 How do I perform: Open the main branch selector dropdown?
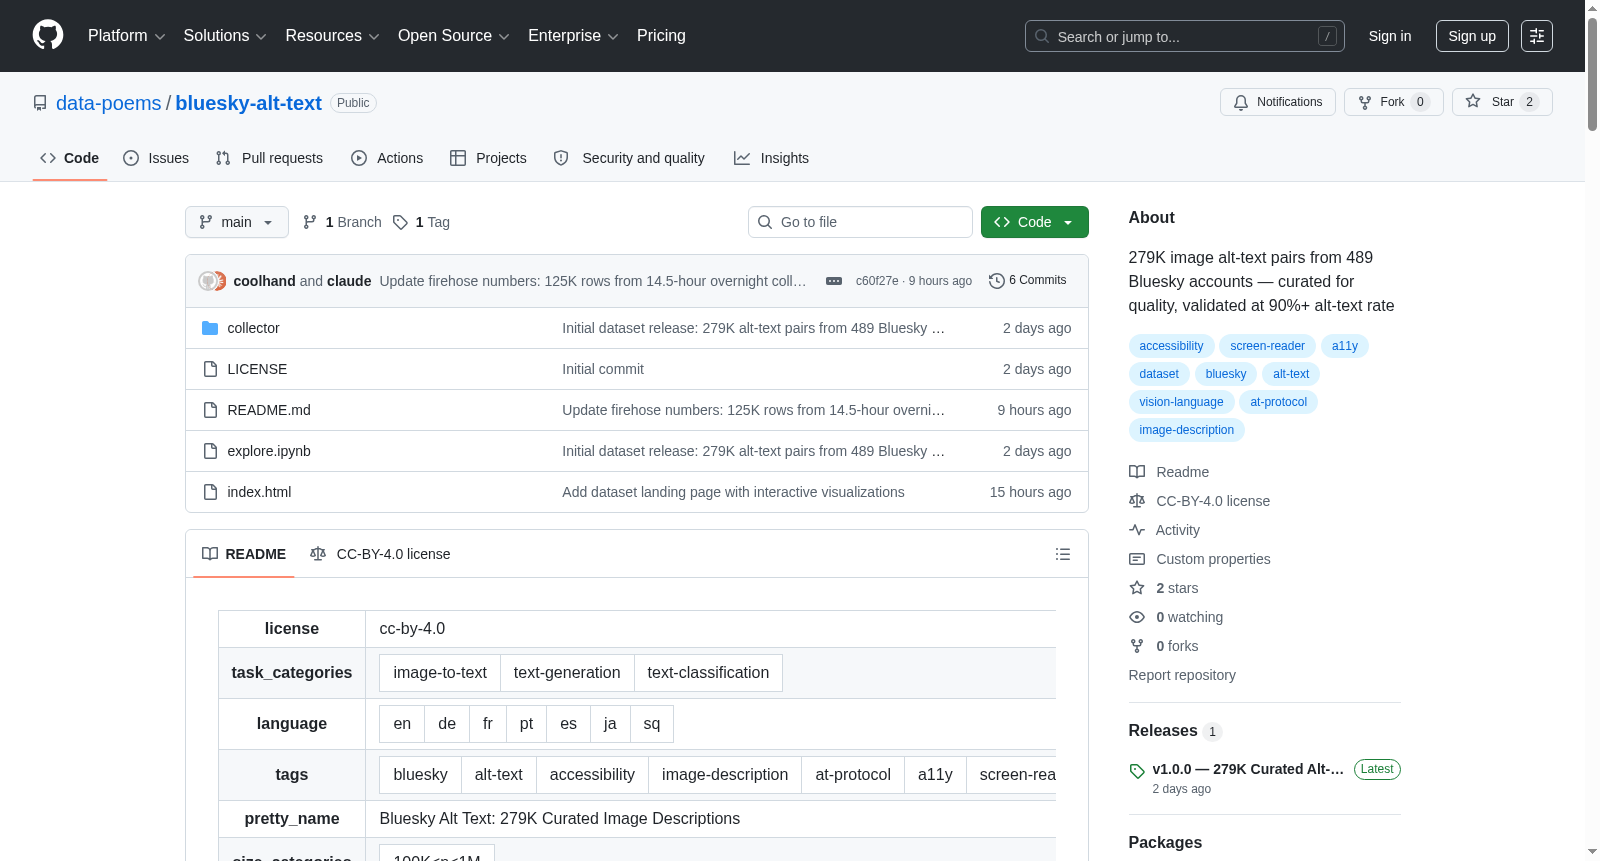pos(237,222)
